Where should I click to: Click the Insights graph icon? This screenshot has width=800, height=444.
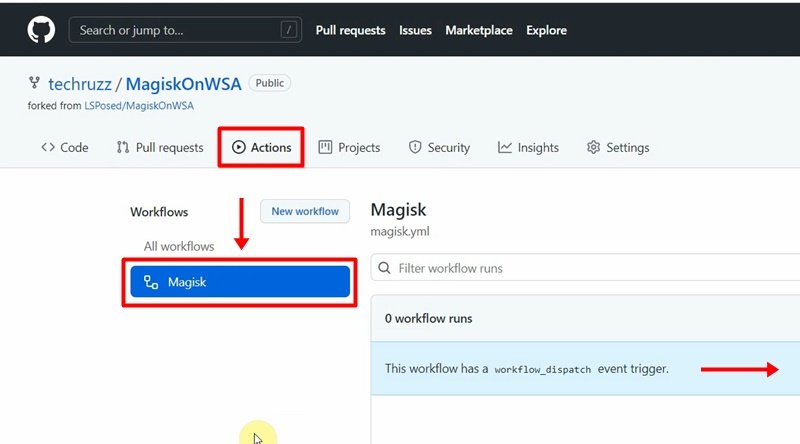505,147
